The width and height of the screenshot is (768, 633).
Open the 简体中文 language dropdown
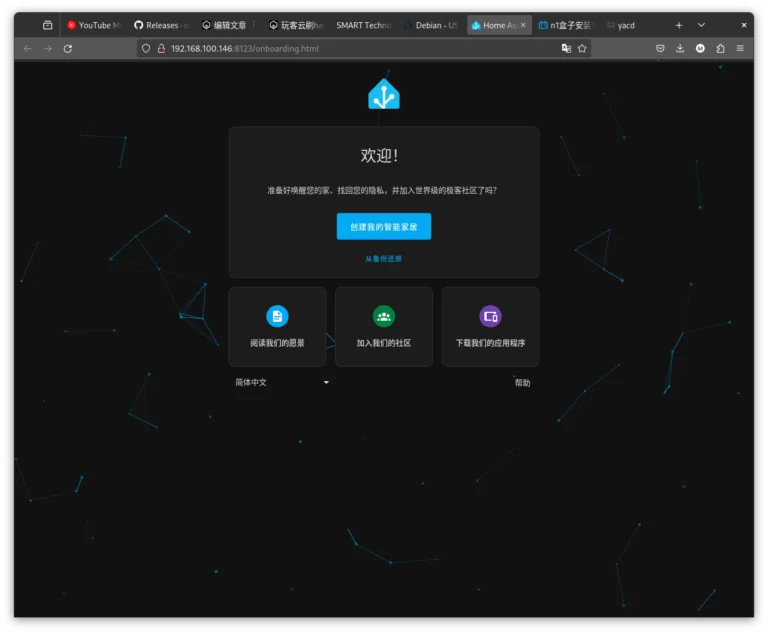[282, 382]
